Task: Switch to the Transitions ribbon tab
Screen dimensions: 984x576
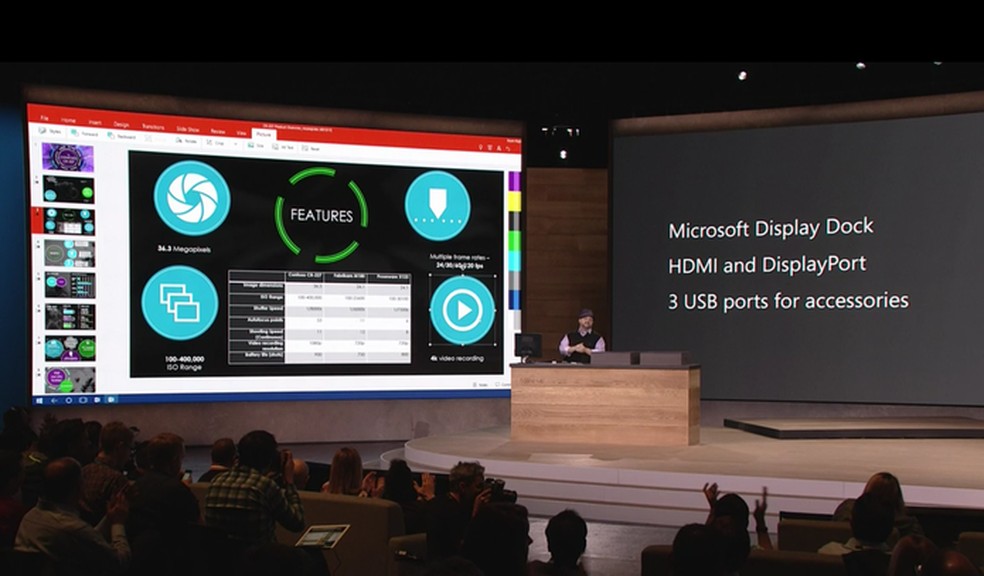Action: click(x=155, y=126)
